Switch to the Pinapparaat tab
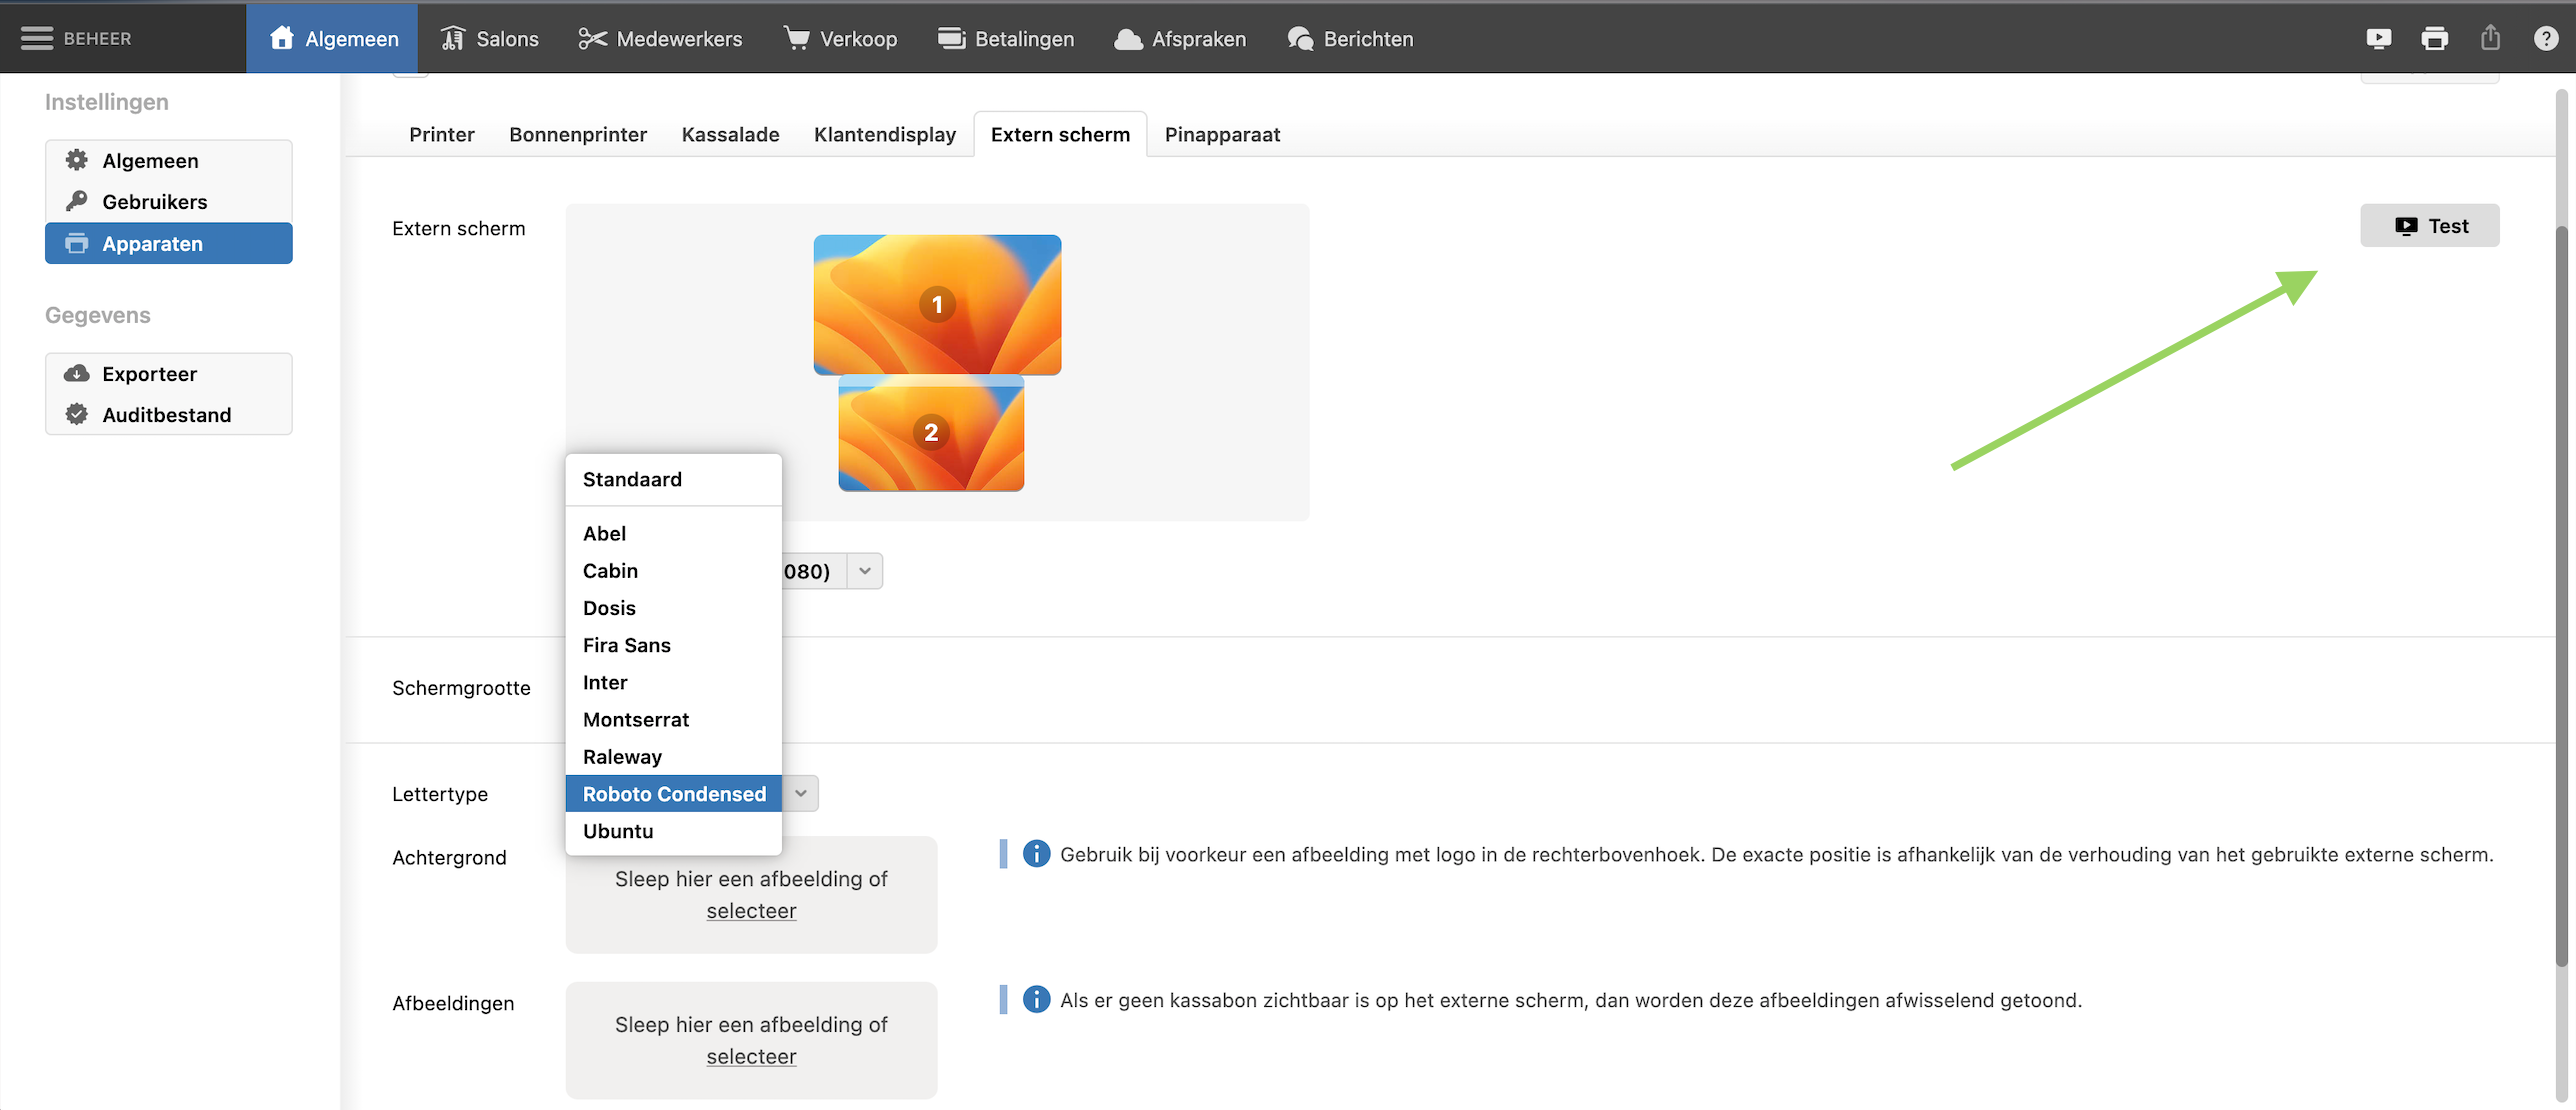 (1222, 134)
